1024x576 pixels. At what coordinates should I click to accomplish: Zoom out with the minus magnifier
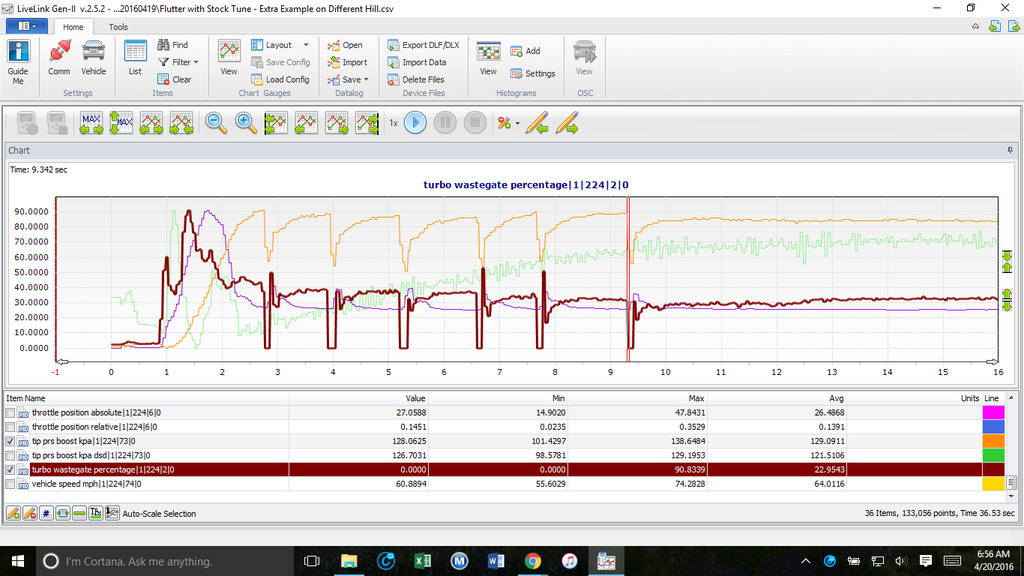click(215, 123)
